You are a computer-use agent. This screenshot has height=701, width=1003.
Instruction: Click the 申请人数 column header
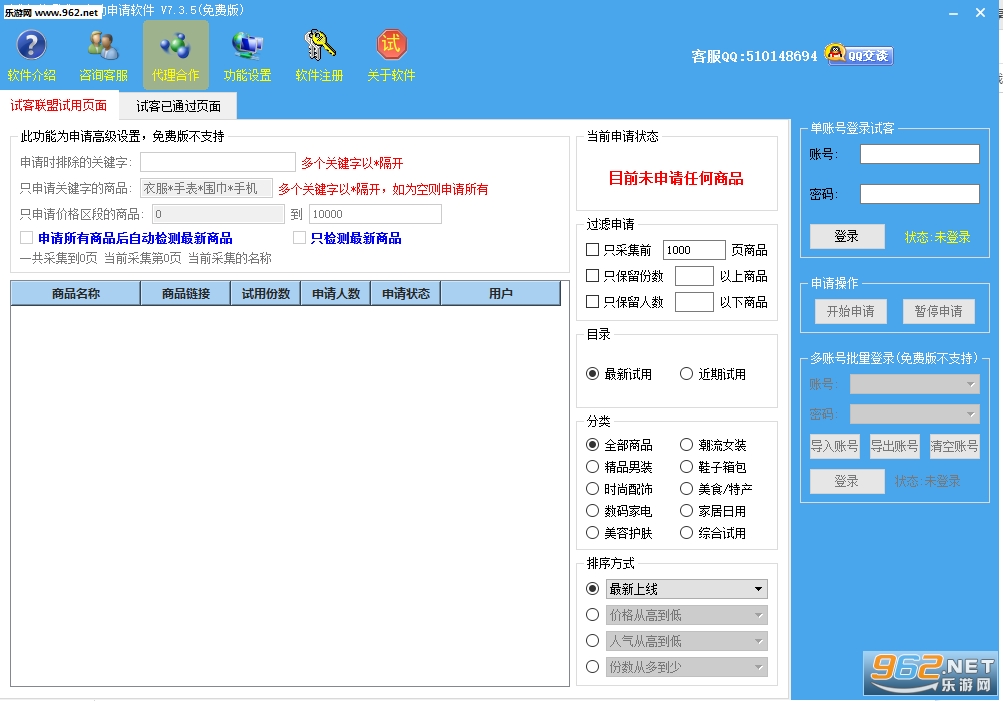click(336, 294)
